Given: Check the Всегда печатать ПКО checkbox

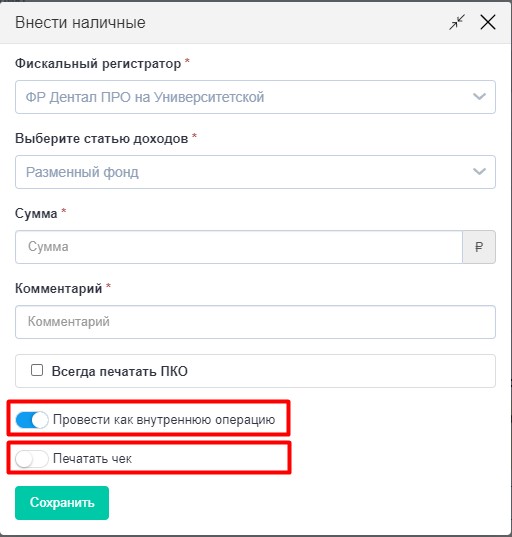Looking at the screenshot, I should 37,370.
